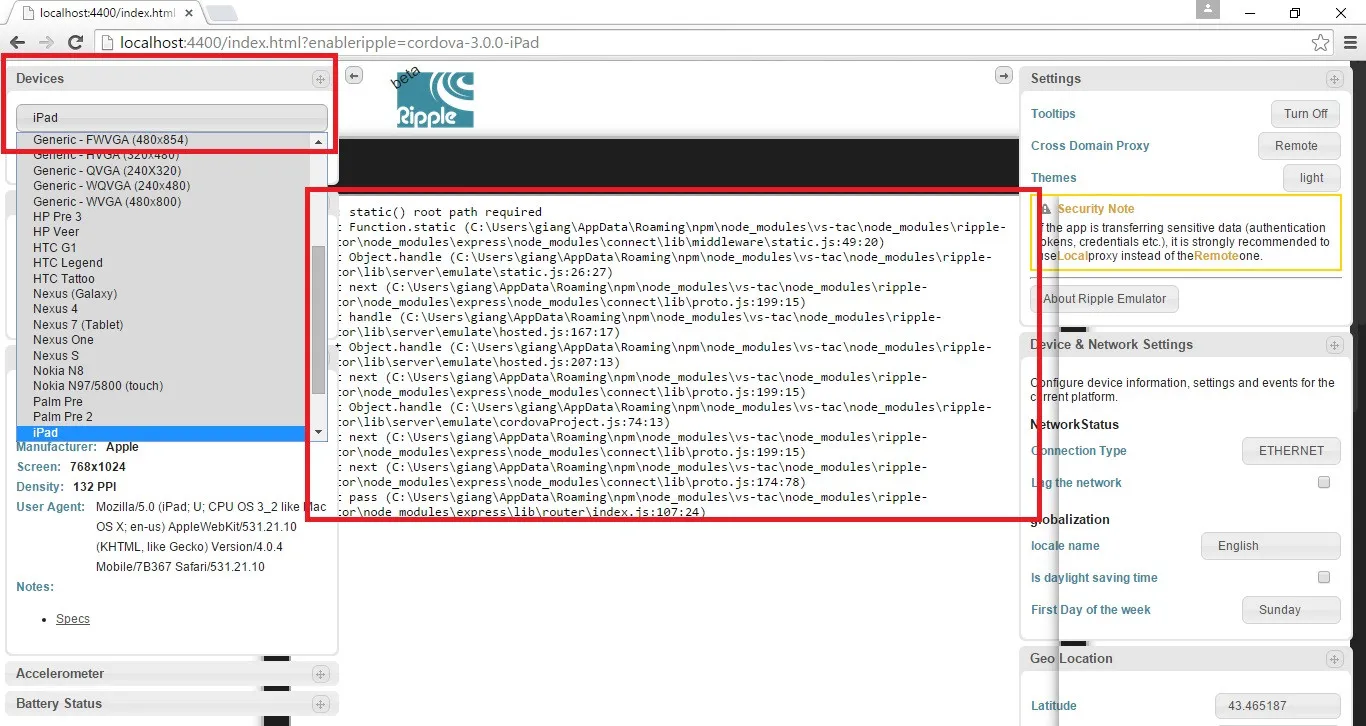Viewport: 1366px width, 726px height.
Task: Open the About Ripple Emulator button
Action: click(1105, 299)
